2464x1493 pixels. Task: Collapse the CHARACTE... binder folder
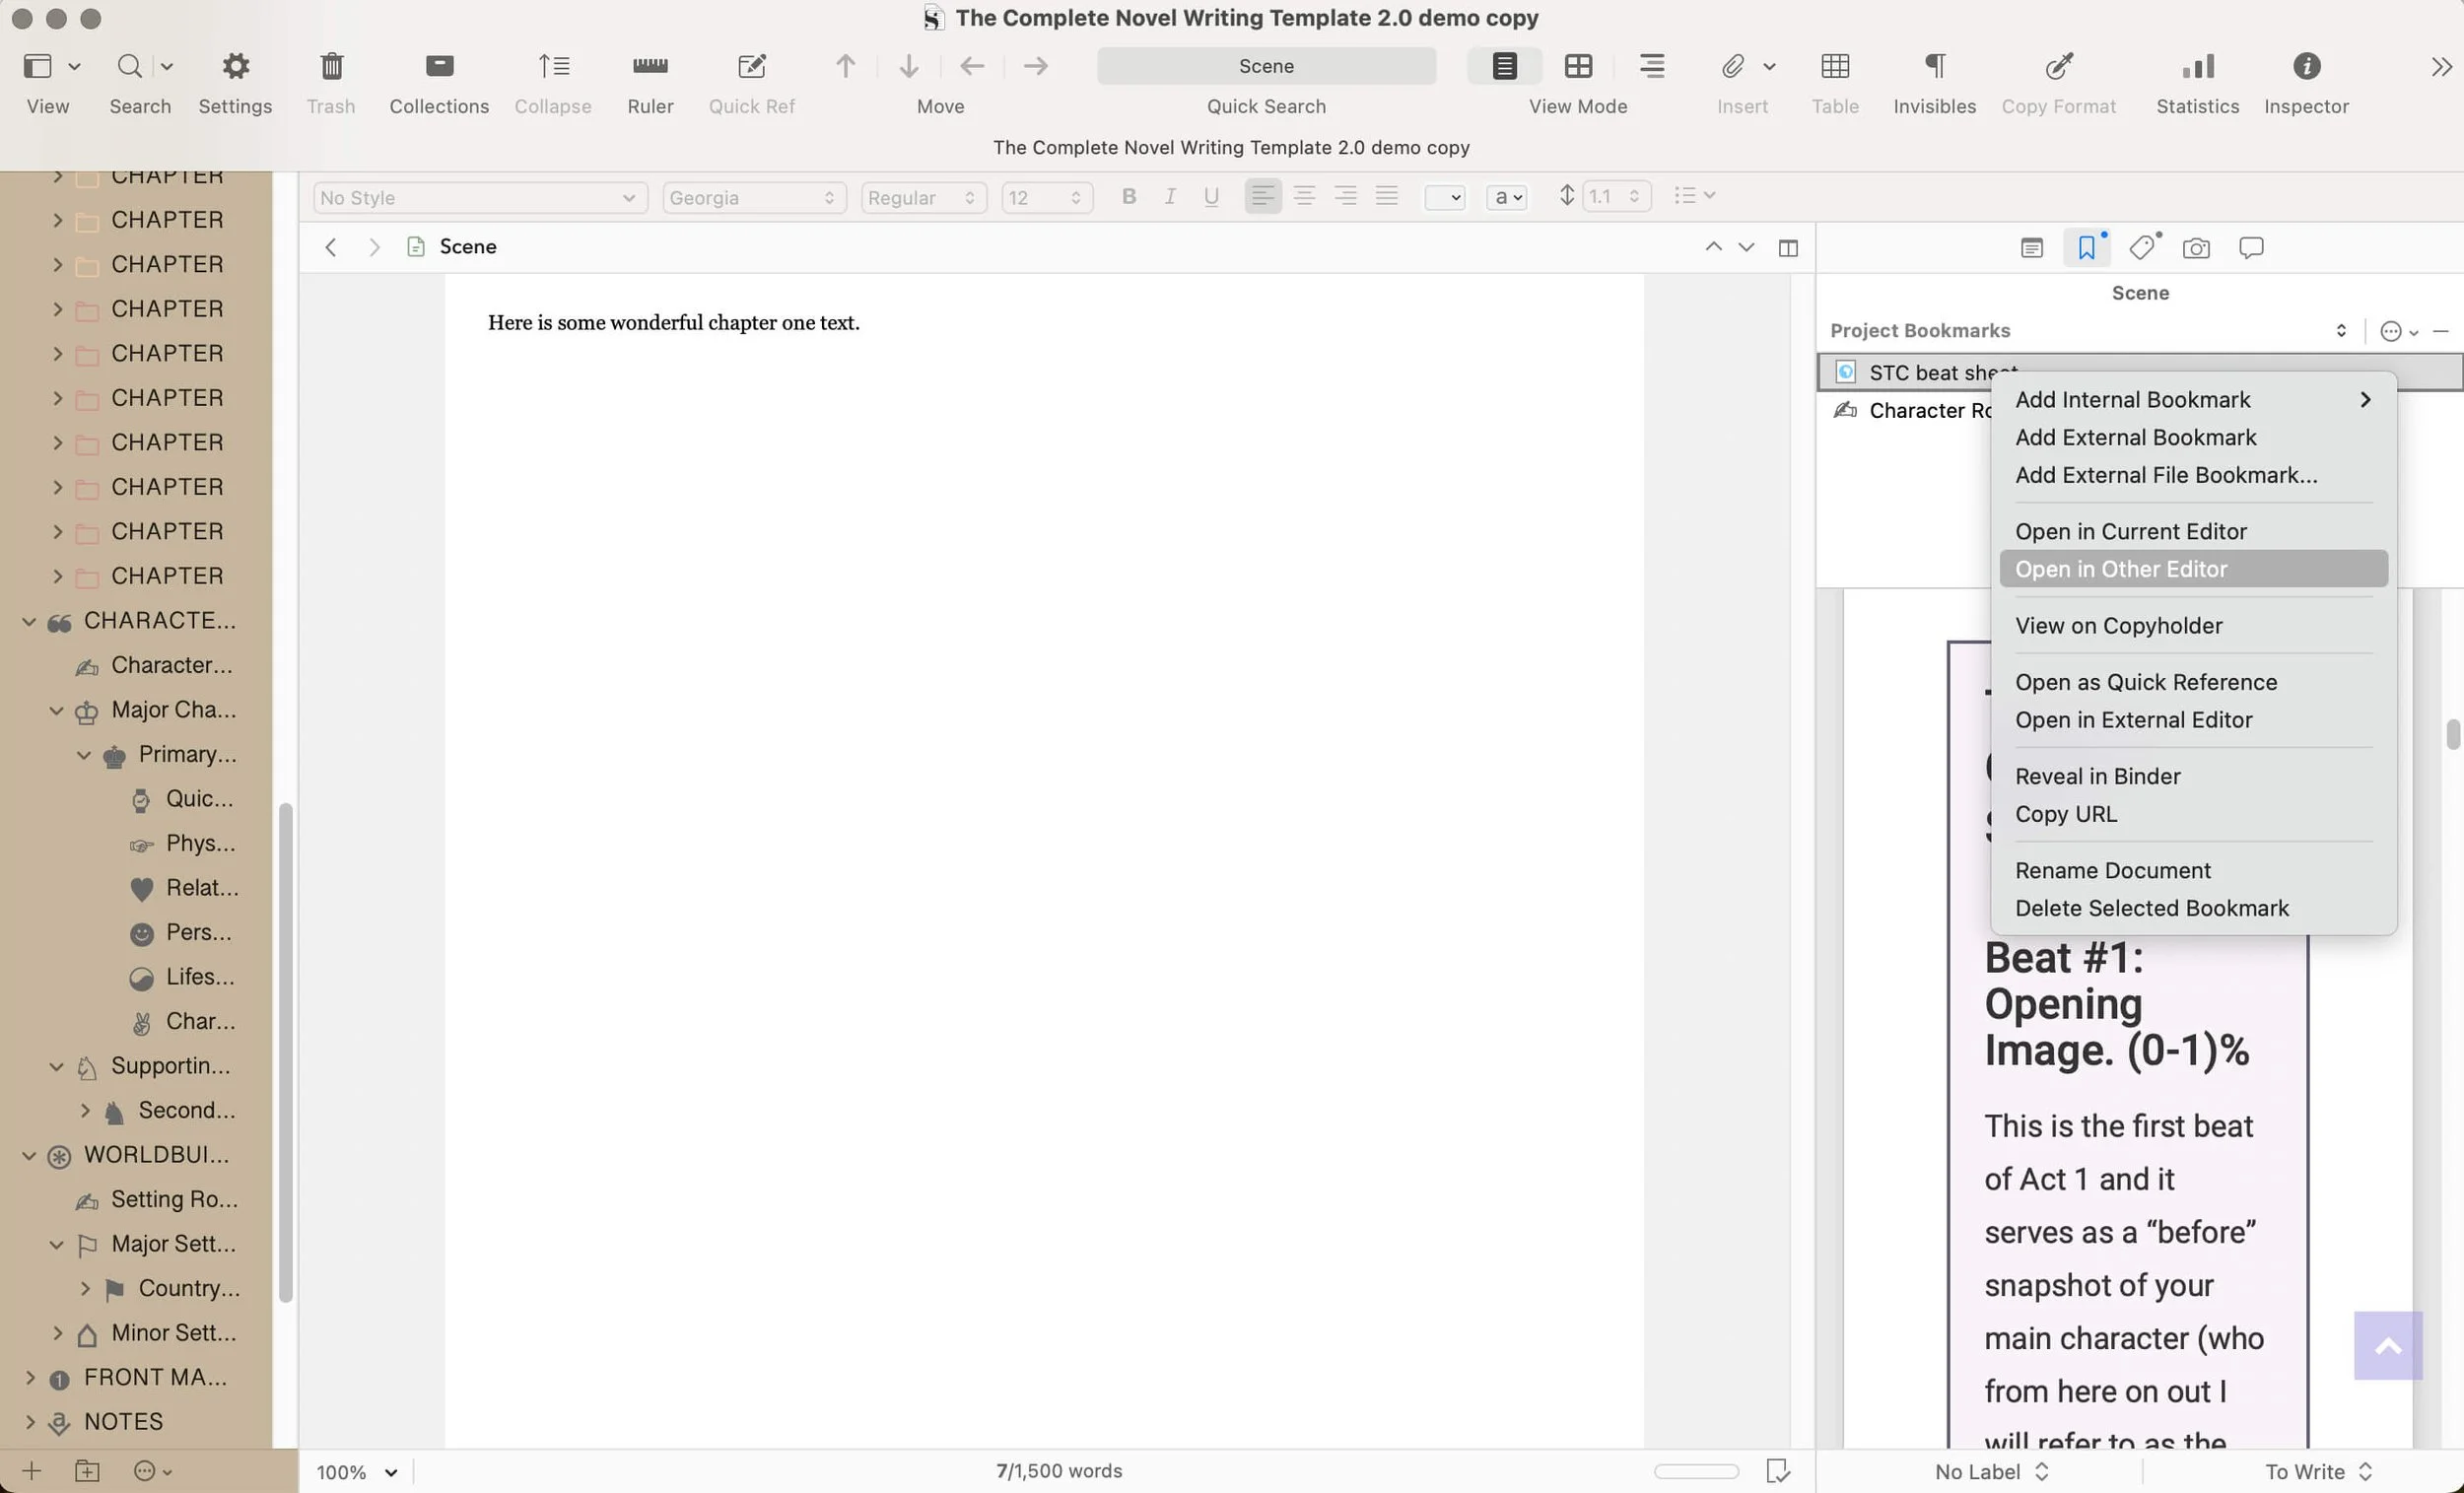tap(29, 622)
